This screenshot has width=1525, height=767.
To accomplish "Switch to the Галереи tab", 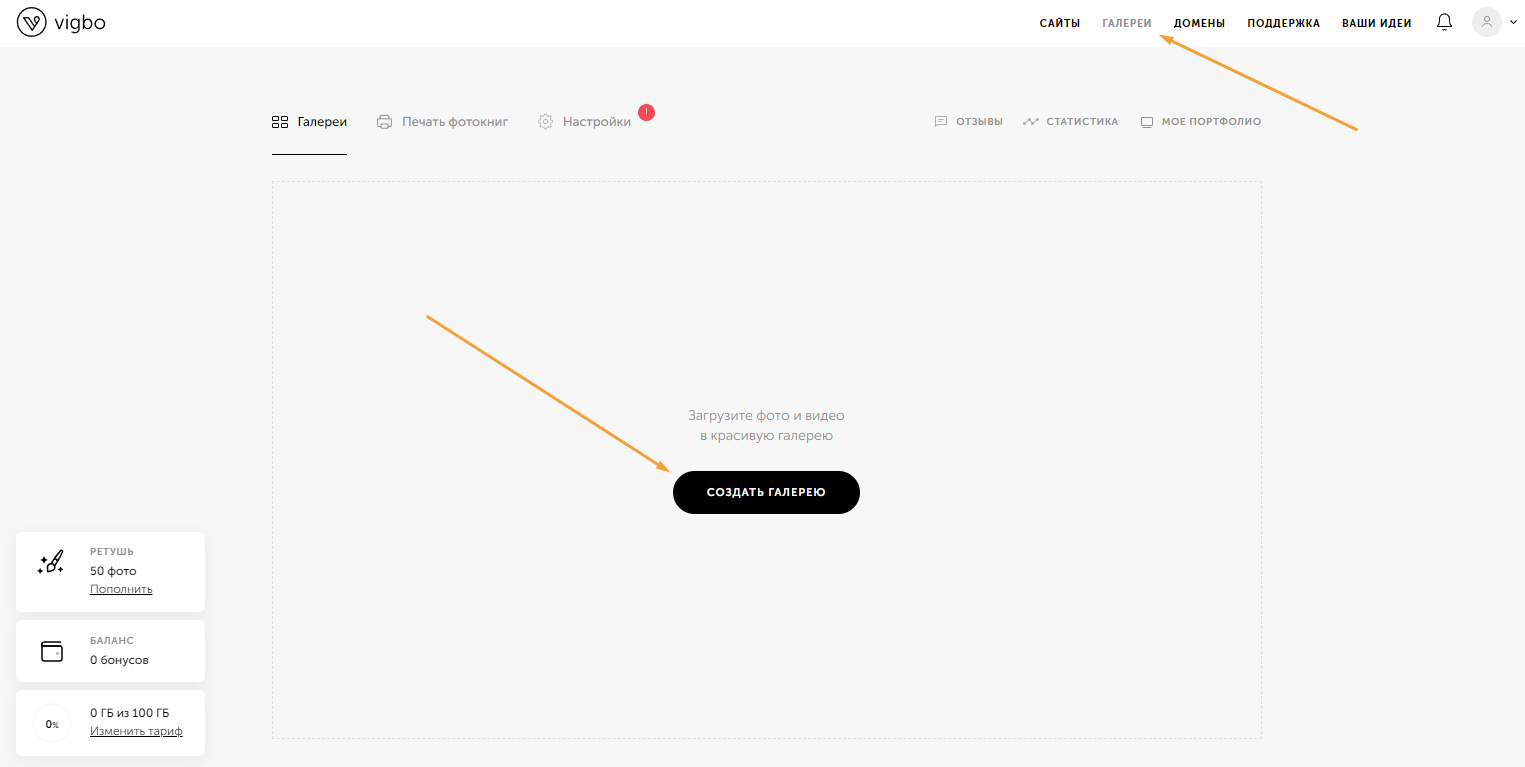I will [x=309, y=122].
